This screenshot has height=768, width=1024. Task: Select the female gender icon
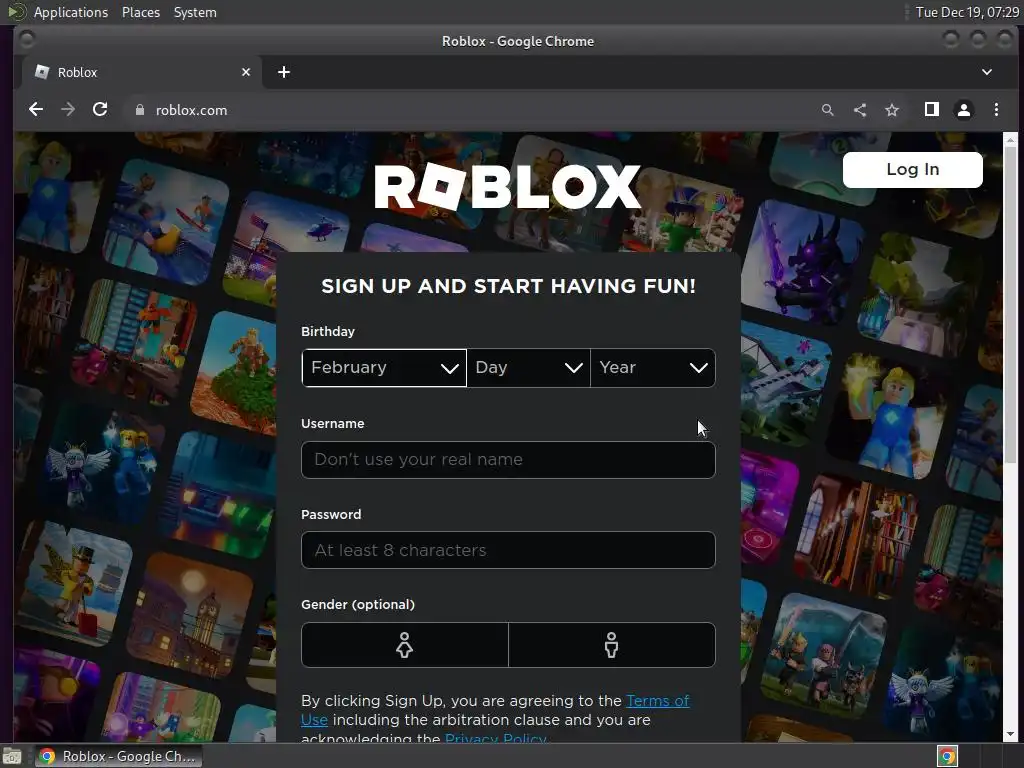pyautogui.click(x=404, y=645)
